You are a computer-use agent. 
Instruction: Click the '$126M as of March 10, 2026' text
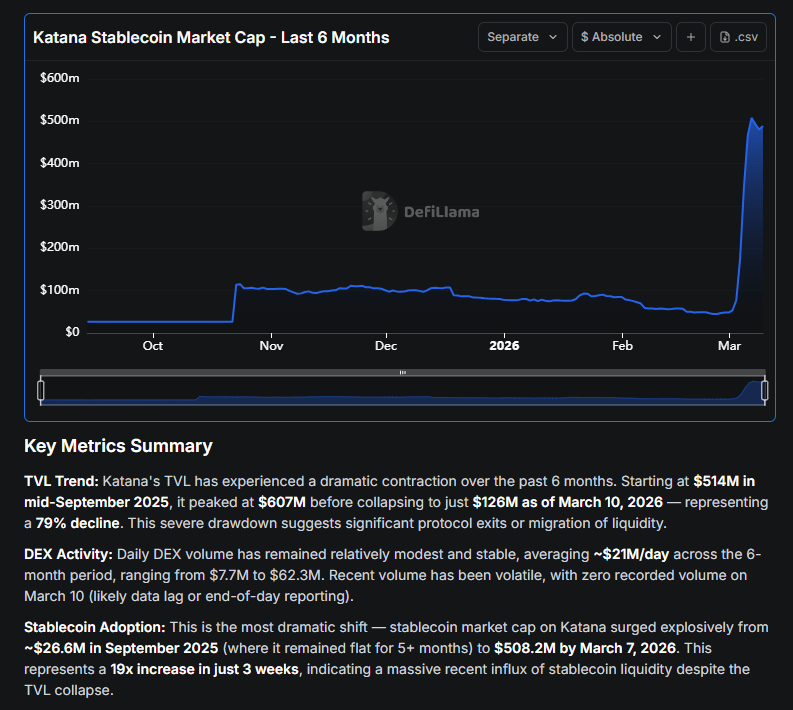pyautogui.click(x=567, y=502)
